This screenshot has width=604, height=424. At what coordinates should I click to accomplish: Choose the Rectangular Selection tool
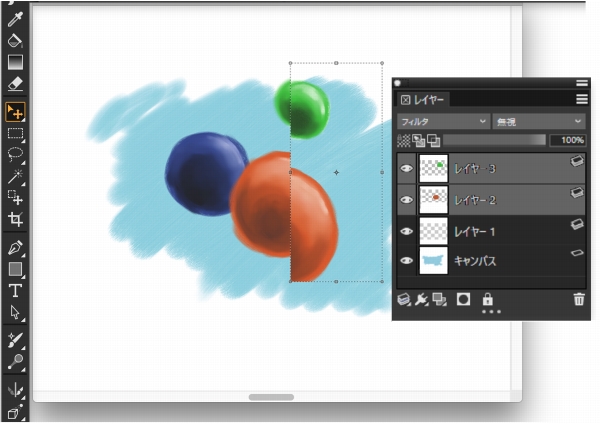click(x=15, y=132)
